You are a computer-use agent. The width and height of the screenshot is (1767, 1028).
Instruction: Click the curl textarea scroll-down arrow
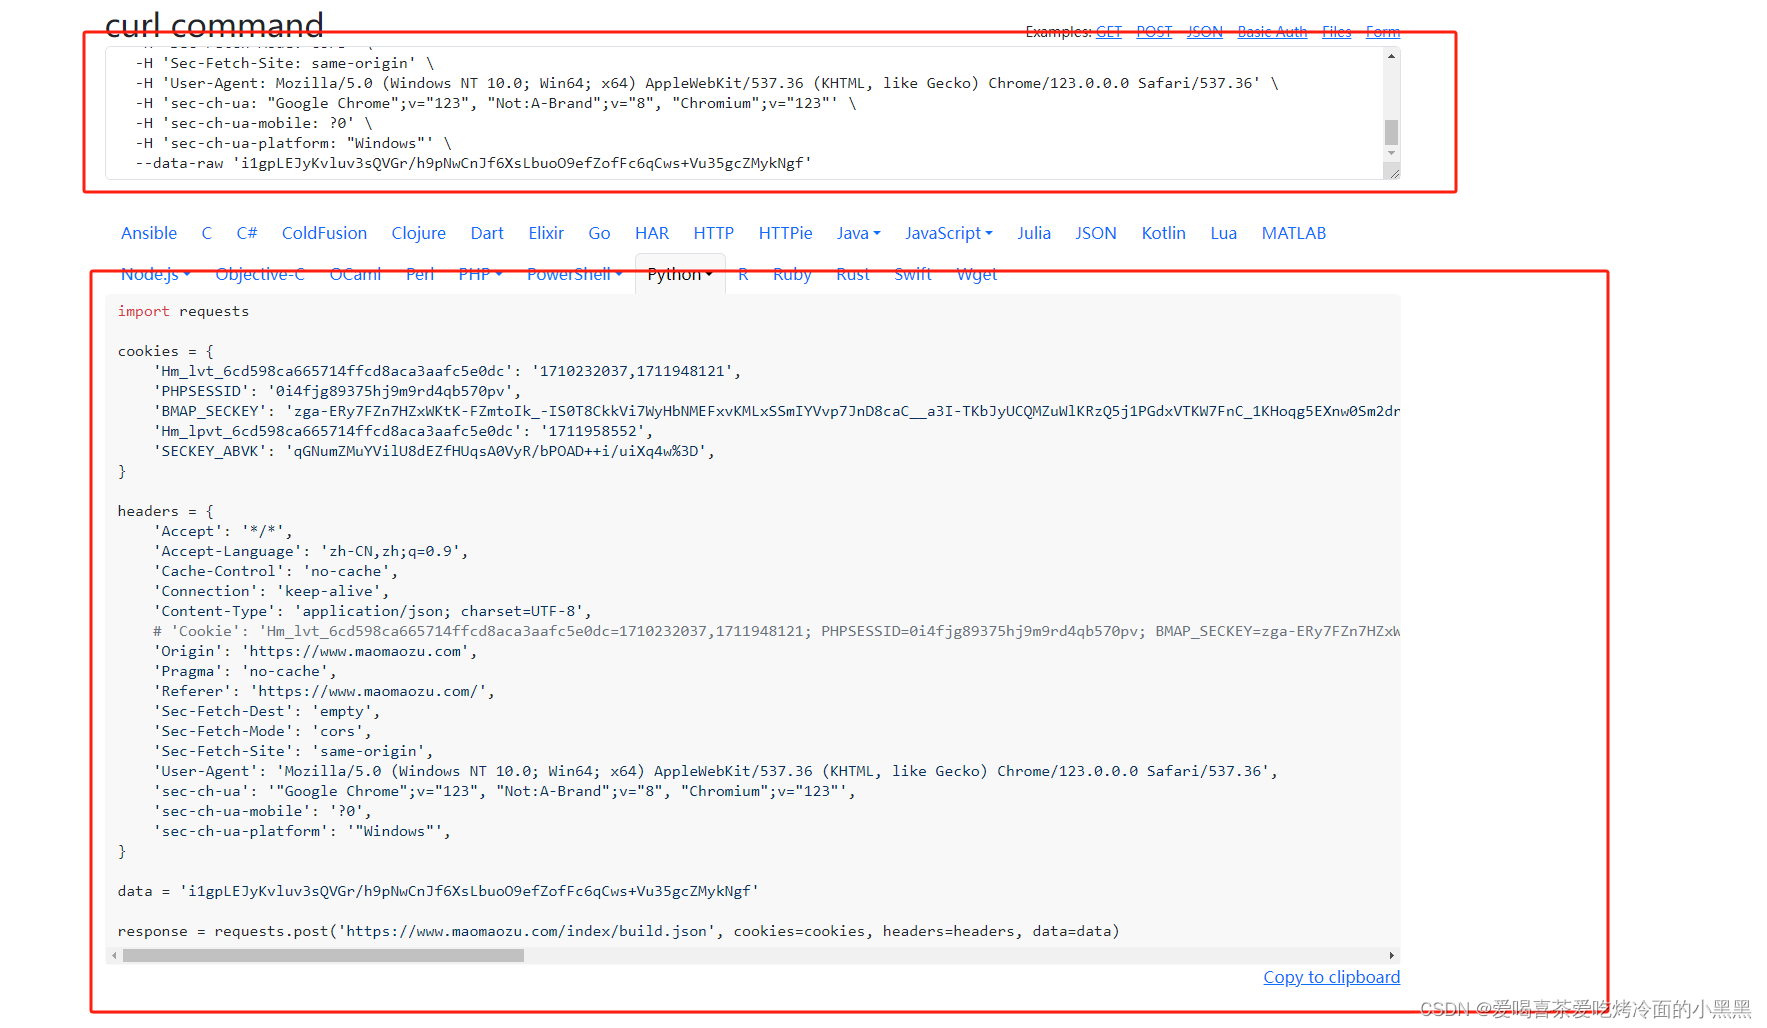[1391, 153]
